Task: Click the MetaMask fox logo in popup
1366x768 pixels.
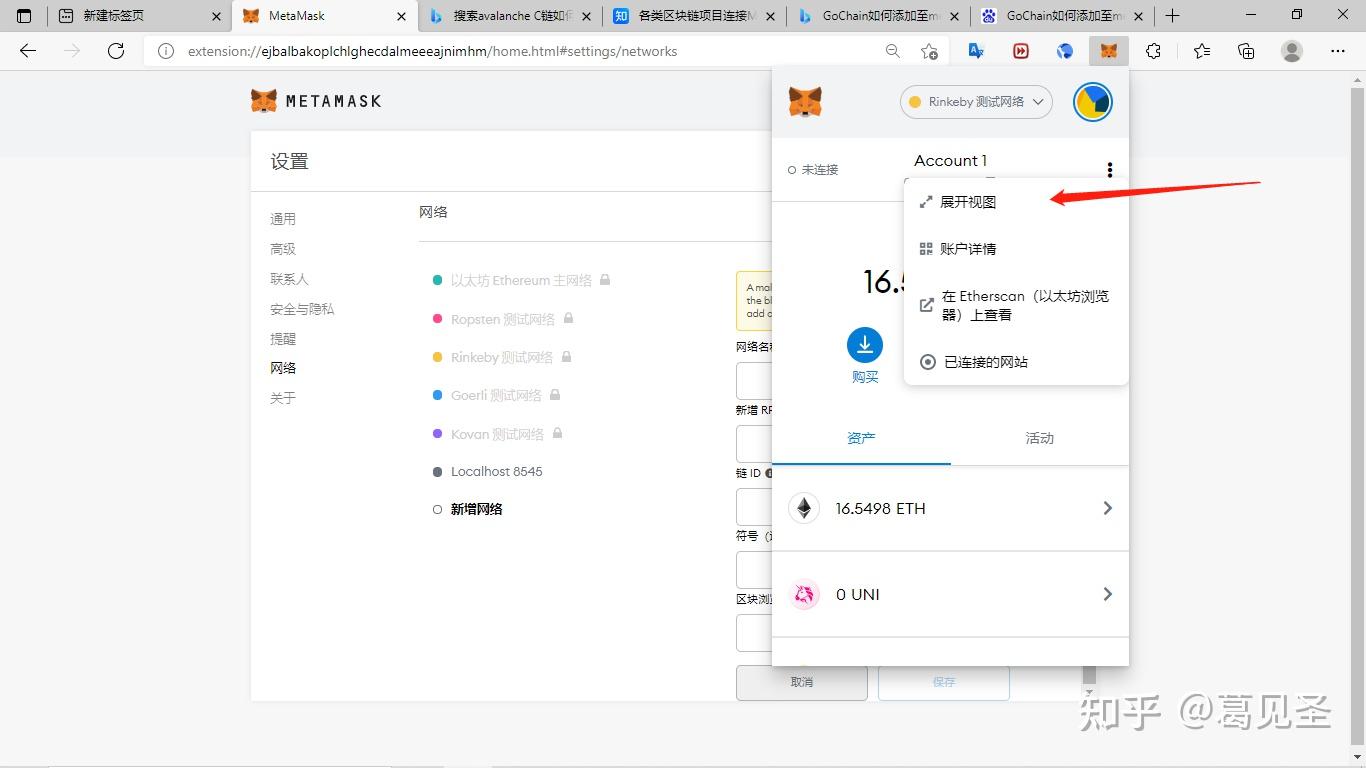Action: [x=805, y=101]
